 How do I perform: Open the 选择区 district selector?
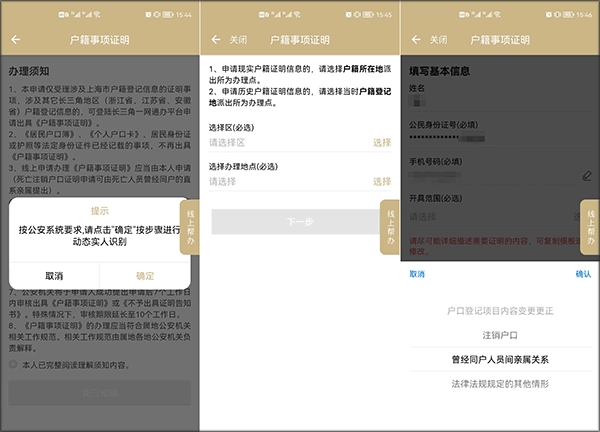click(x=300, y=143)
